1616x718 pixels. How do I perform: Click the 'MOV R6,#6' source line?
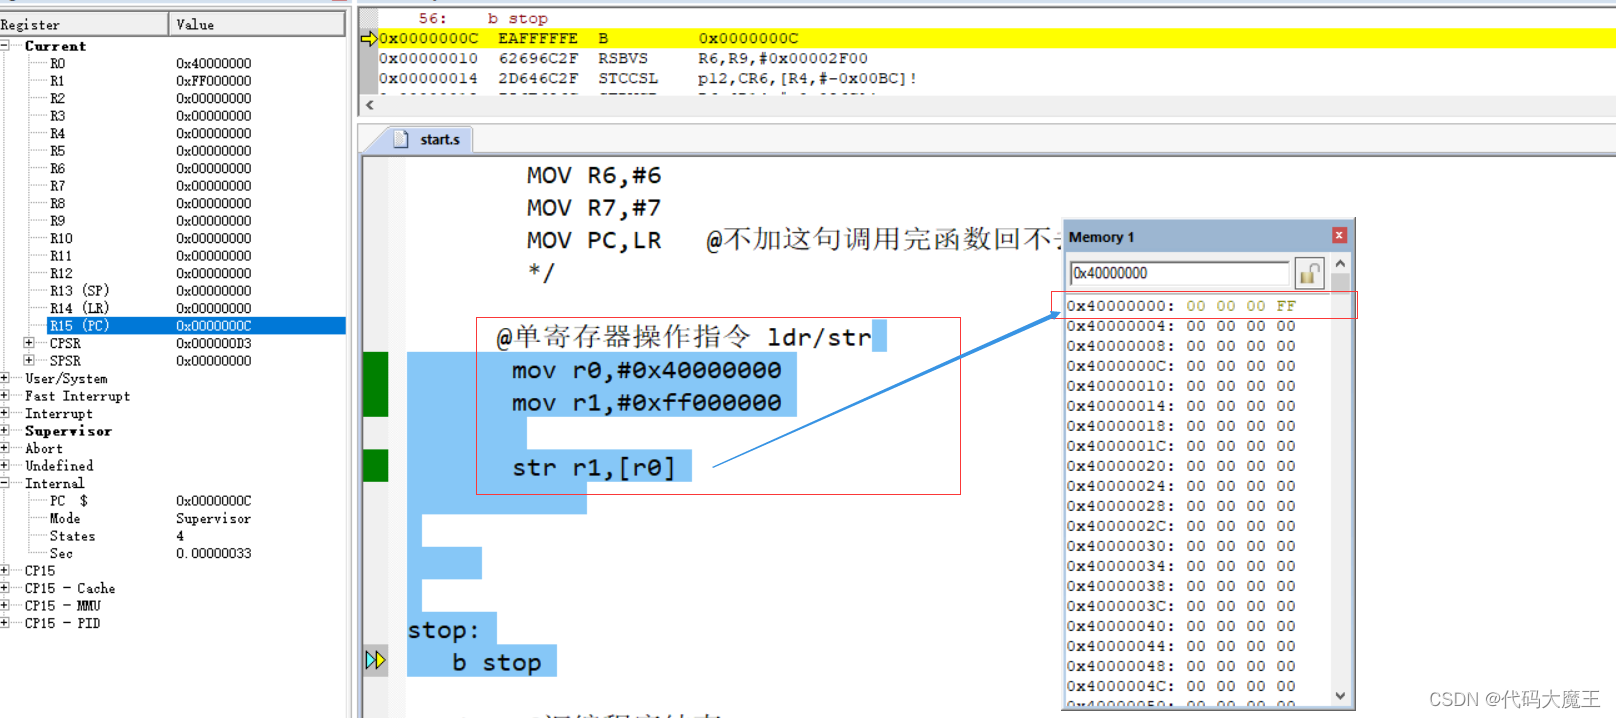pyautogui.click(x=594, y=175)
